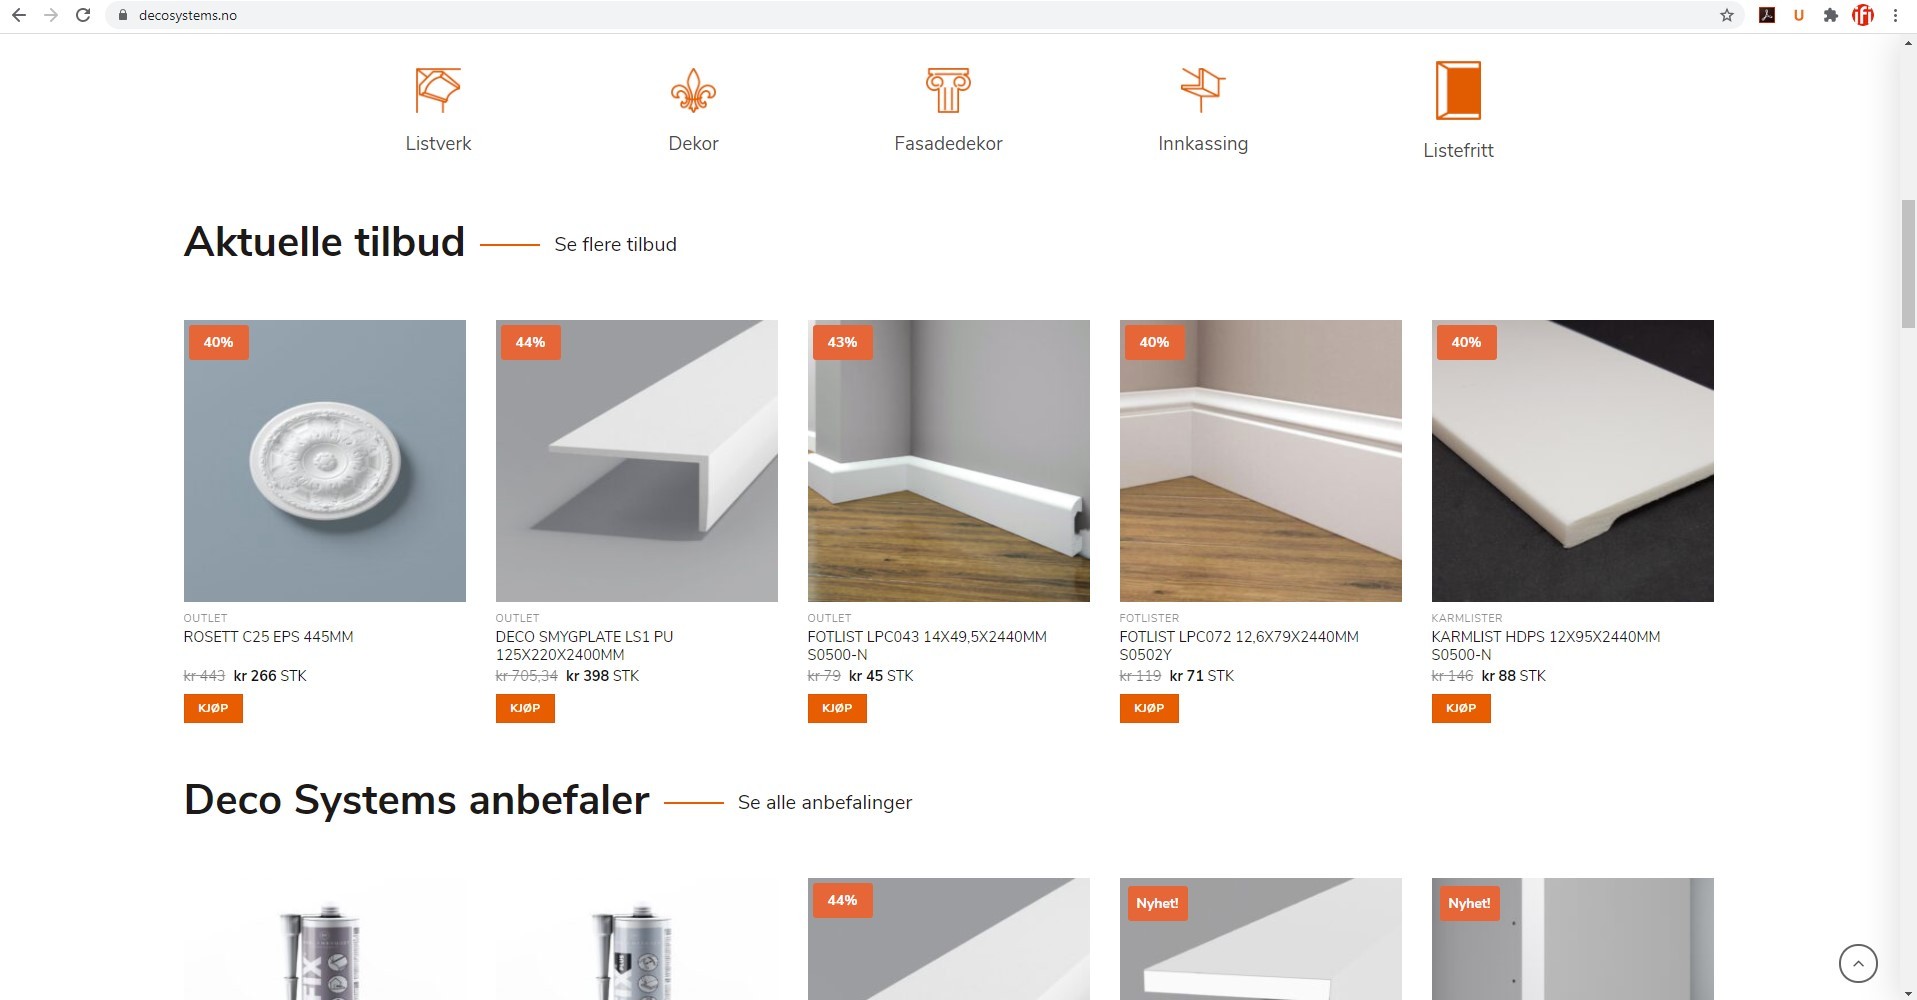
Task: Reload the page with the refresh icon
Action: pyautogui.click(x=83, y=15)
